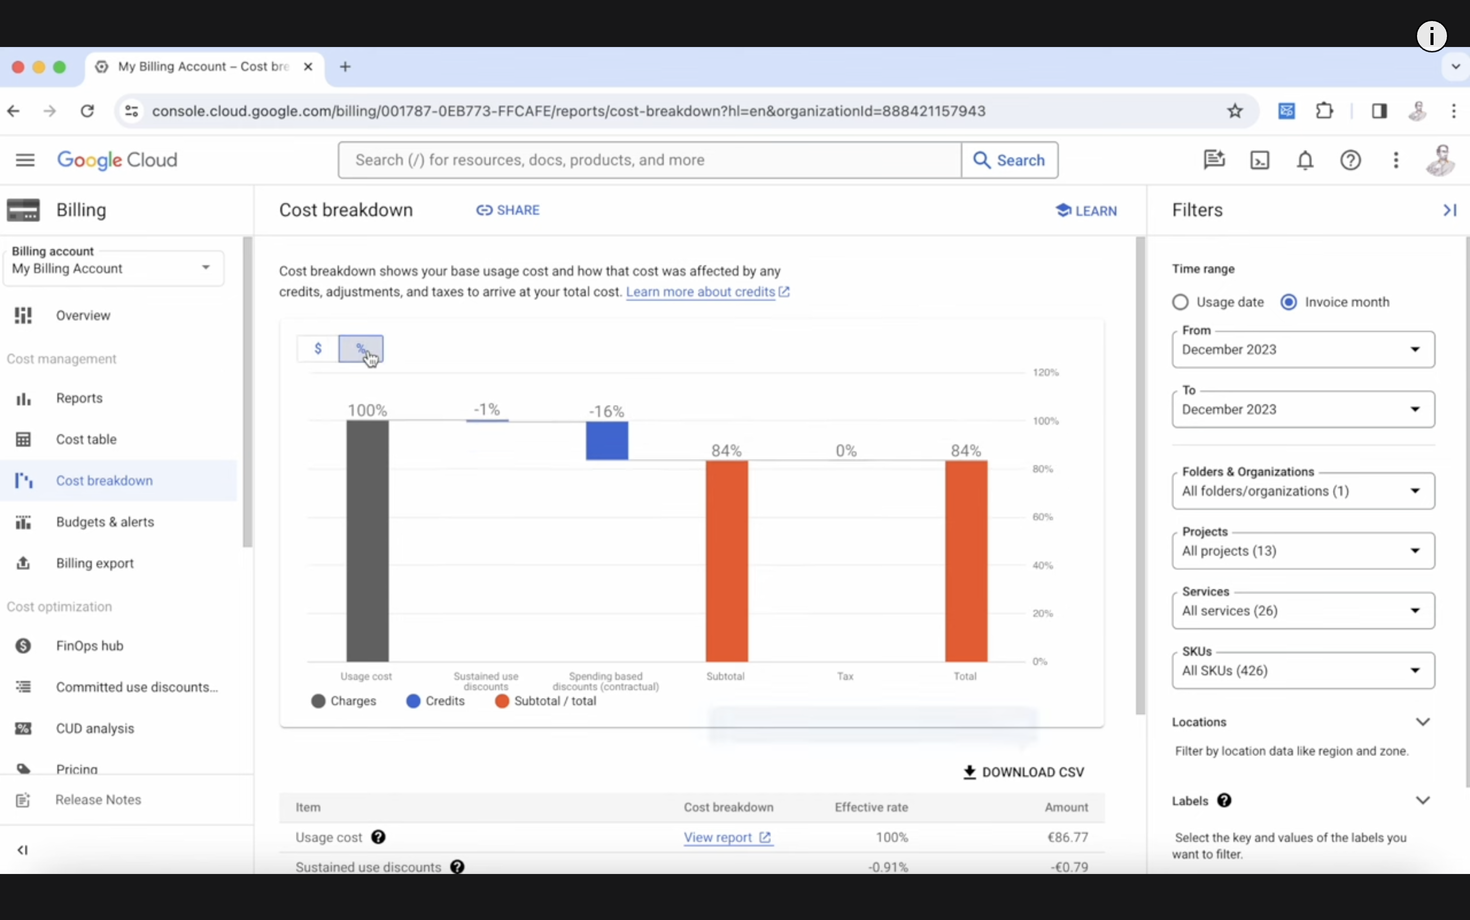The width and height of the screenshot is (1470, 920).
Task: Open the tab search dropdown arrow
Action: pos(1455,67)
